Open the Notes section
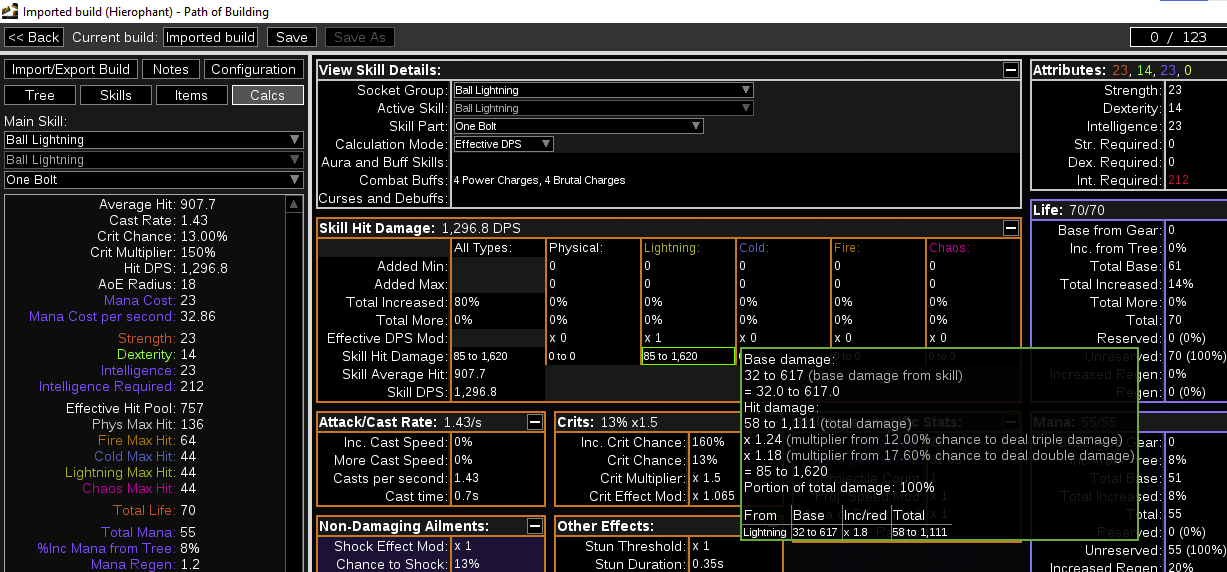Viewport: 1227px width, 572px height. point(171,69)
